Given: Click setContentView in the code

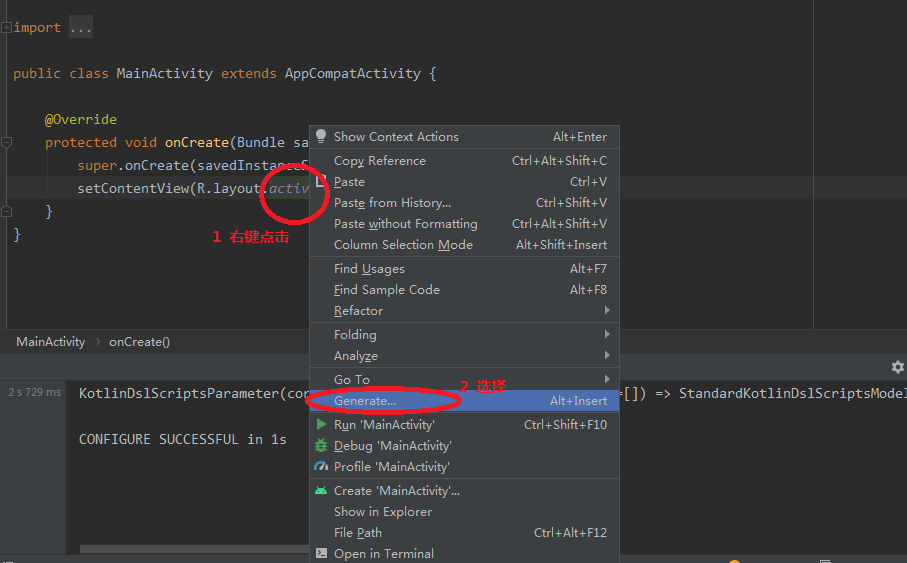Looking at the screenshot, I should click(133, 188).
